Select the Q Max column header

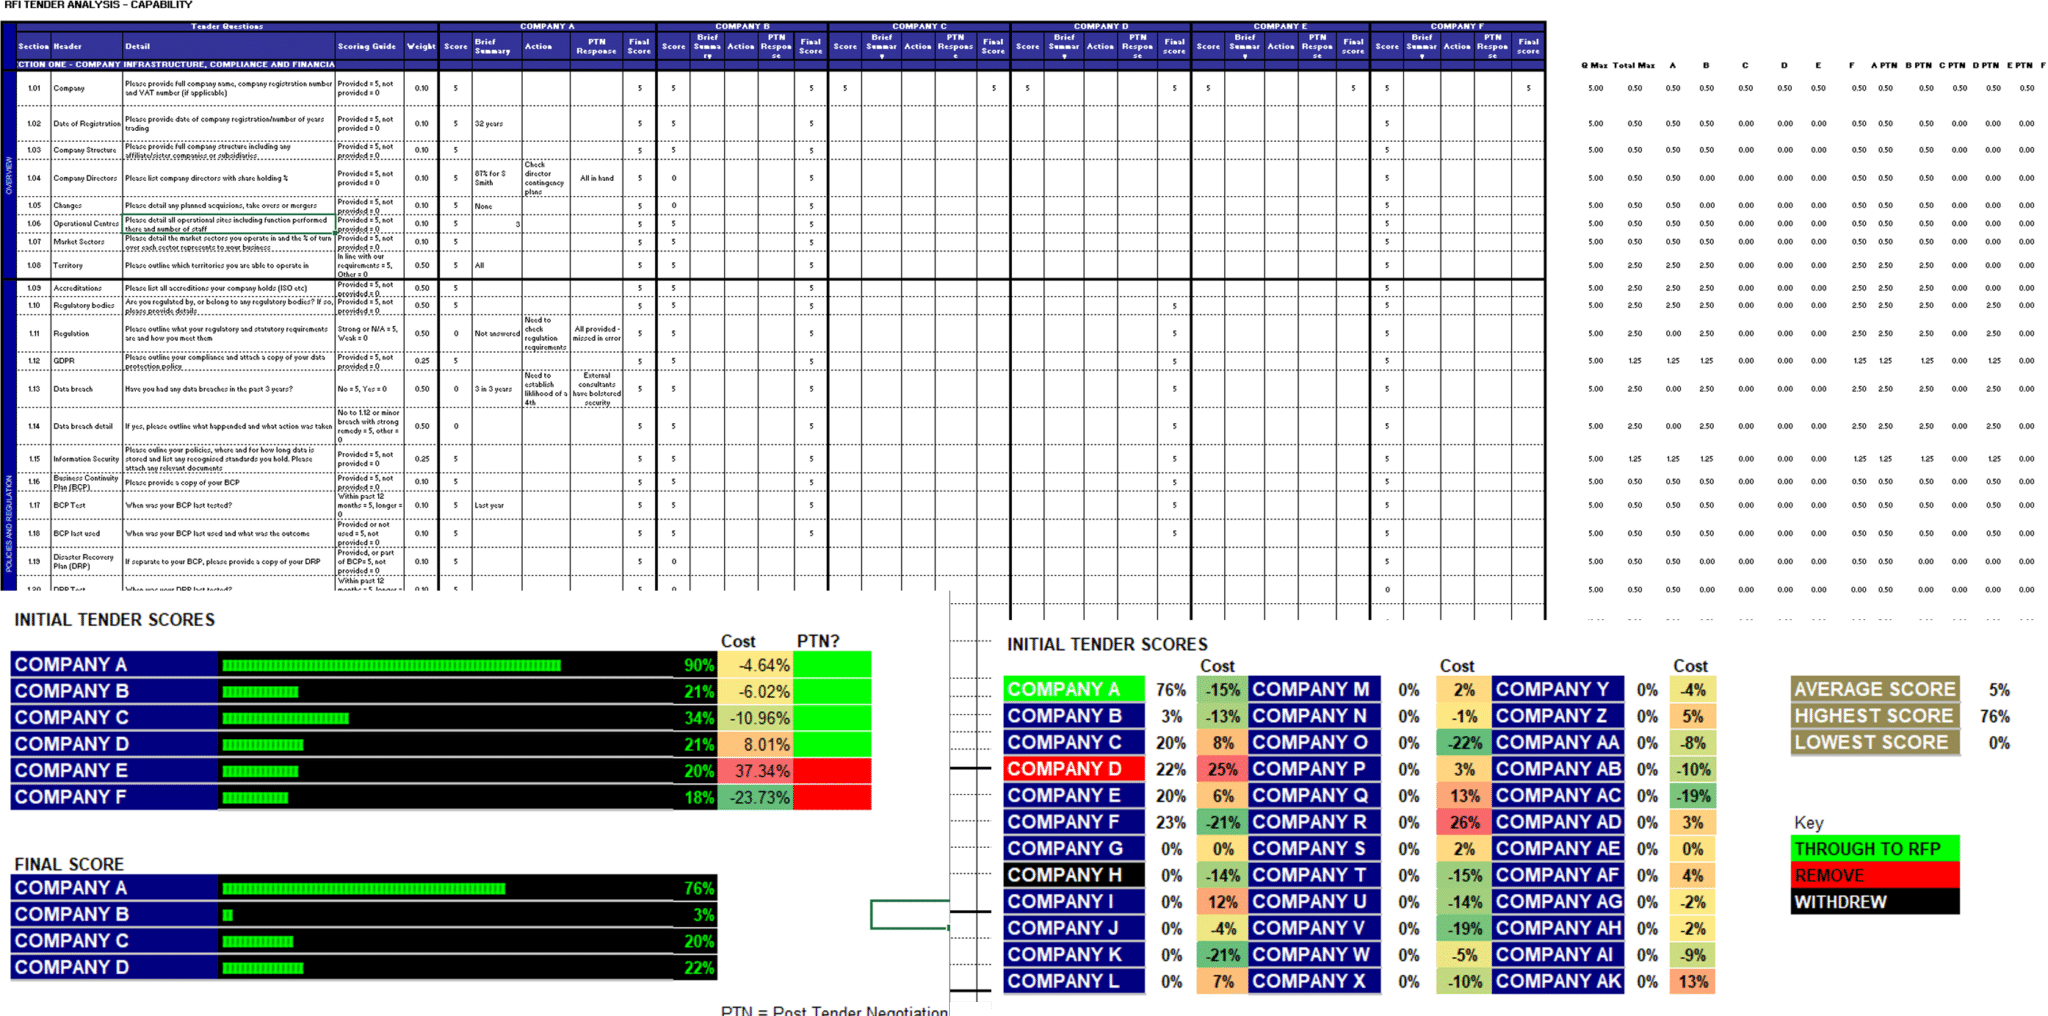pyautogui.click(x=1594, y=65)
